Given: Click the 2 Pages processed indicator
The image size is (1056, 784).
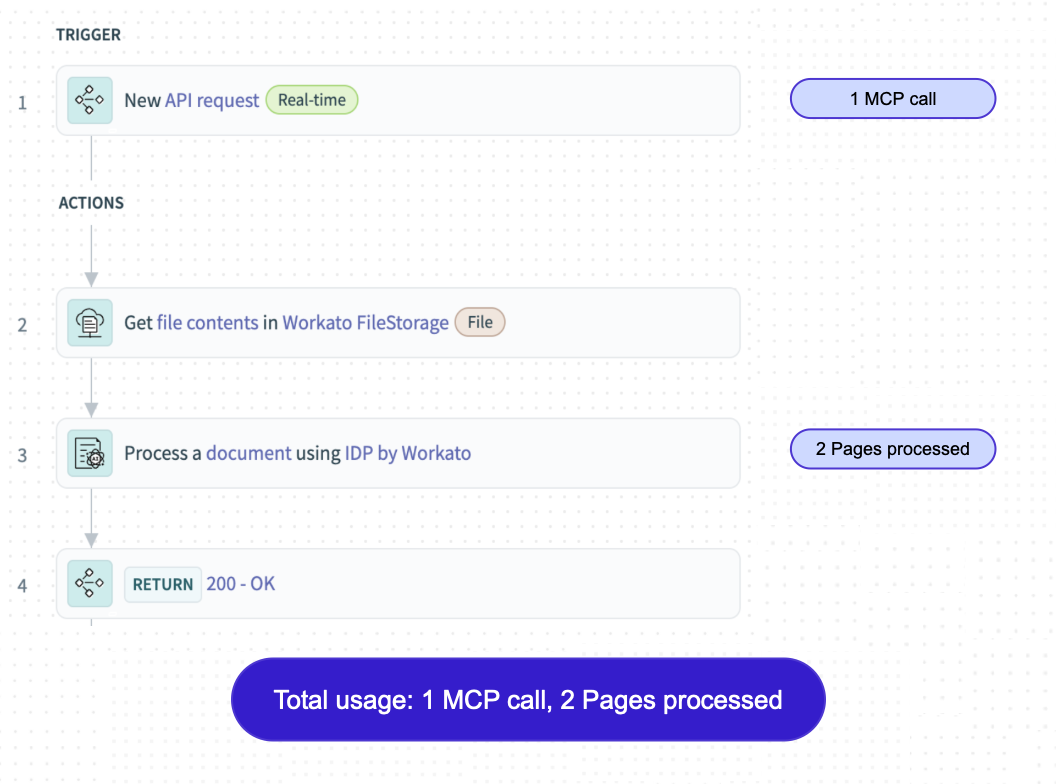Looking at the screenshot, I should coord(892,449).
